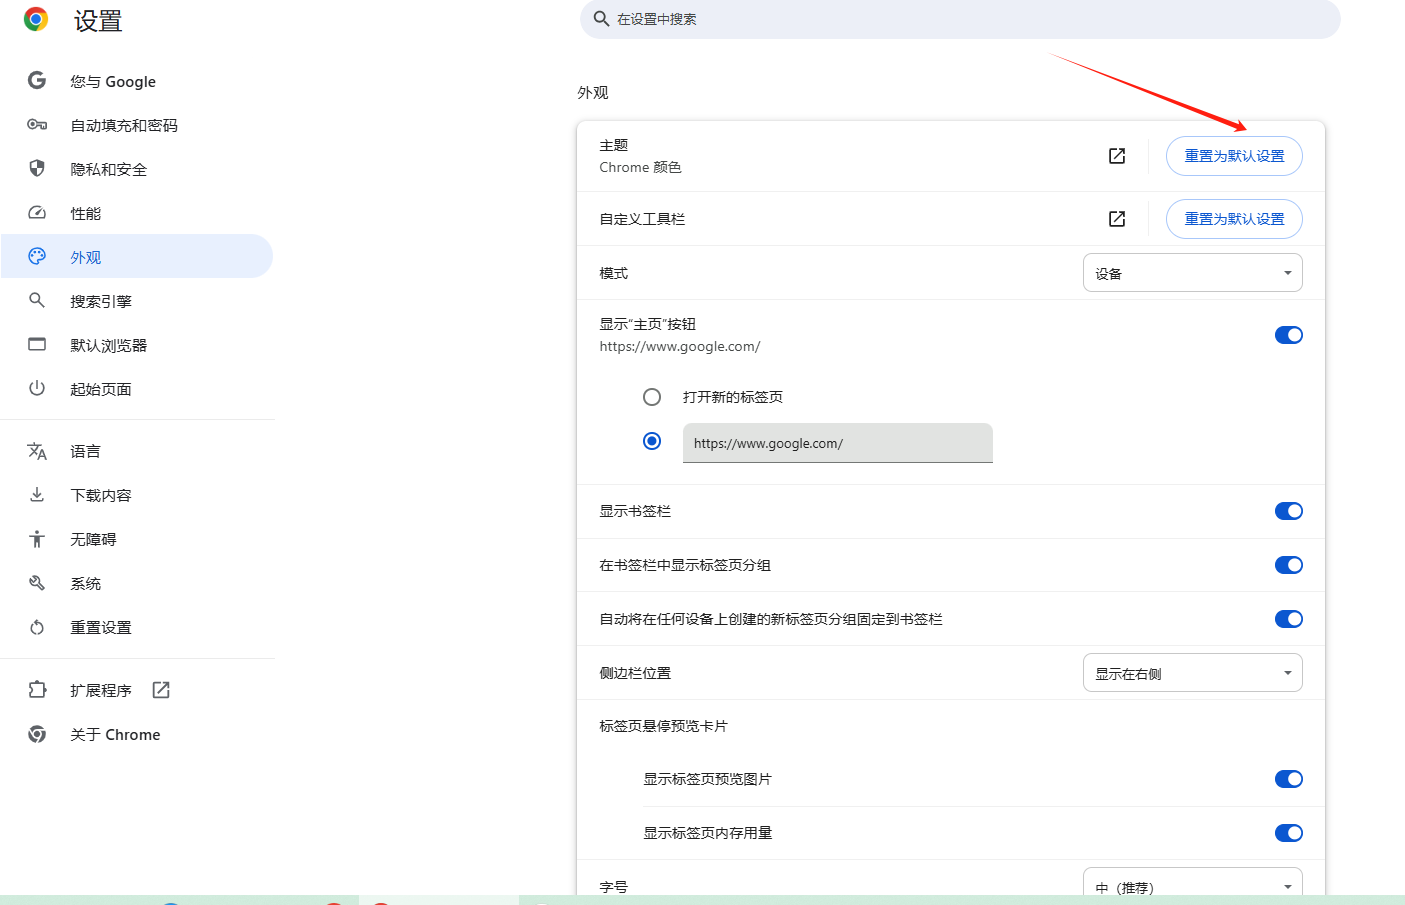Screen dimensions: 1405x905
Task: Open the theme external link icon in 主题 row
Action: (x=1117, y=156)
